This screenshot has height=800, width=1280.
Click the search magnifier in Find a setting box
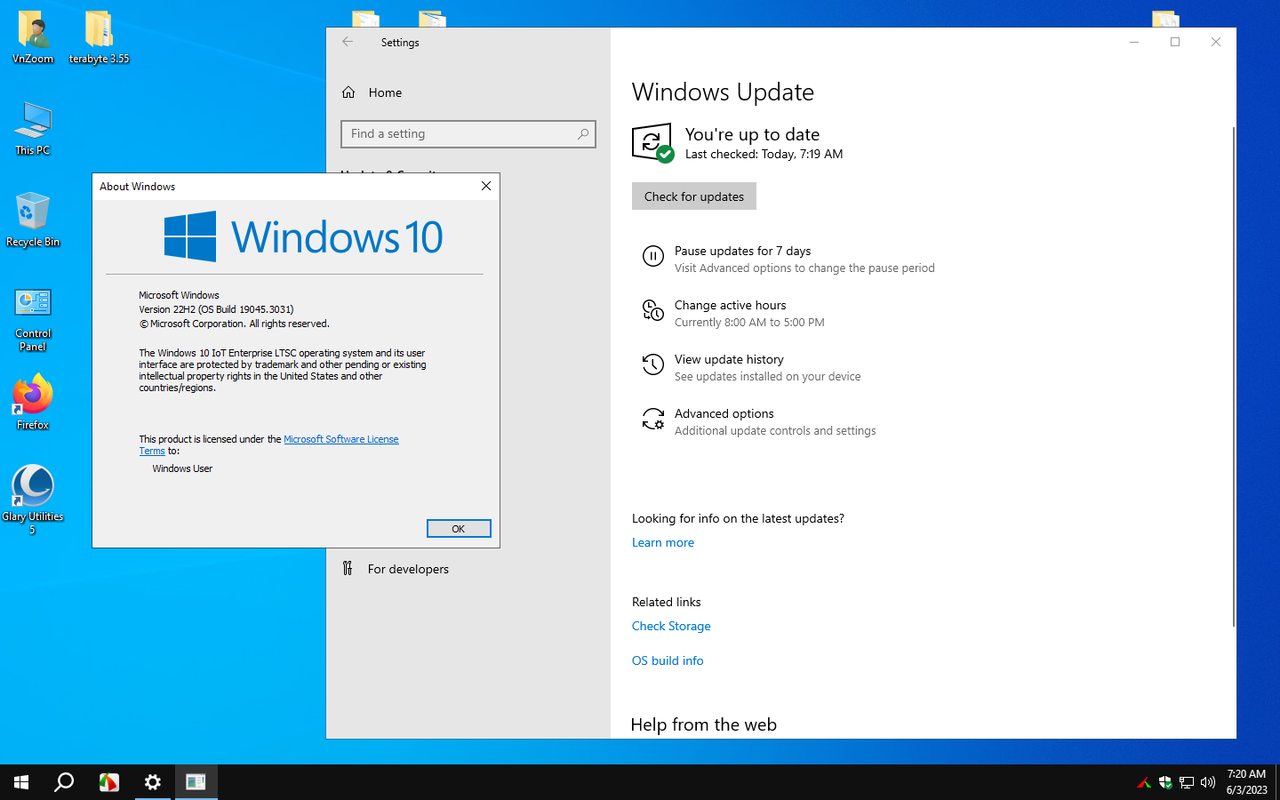point(583,134)
